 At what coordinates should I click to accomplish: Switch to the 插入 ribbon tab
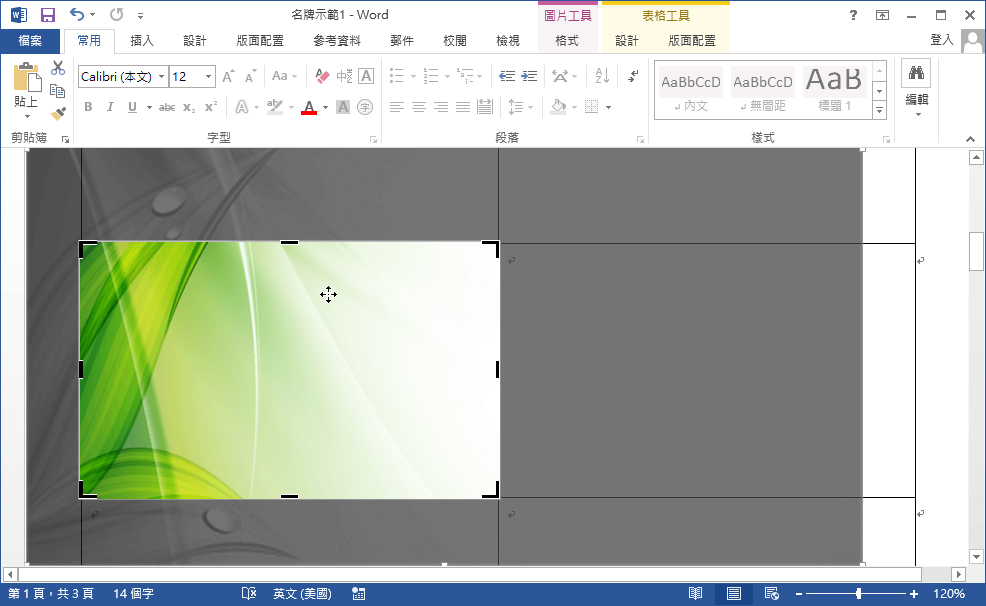tap(145, 40)
